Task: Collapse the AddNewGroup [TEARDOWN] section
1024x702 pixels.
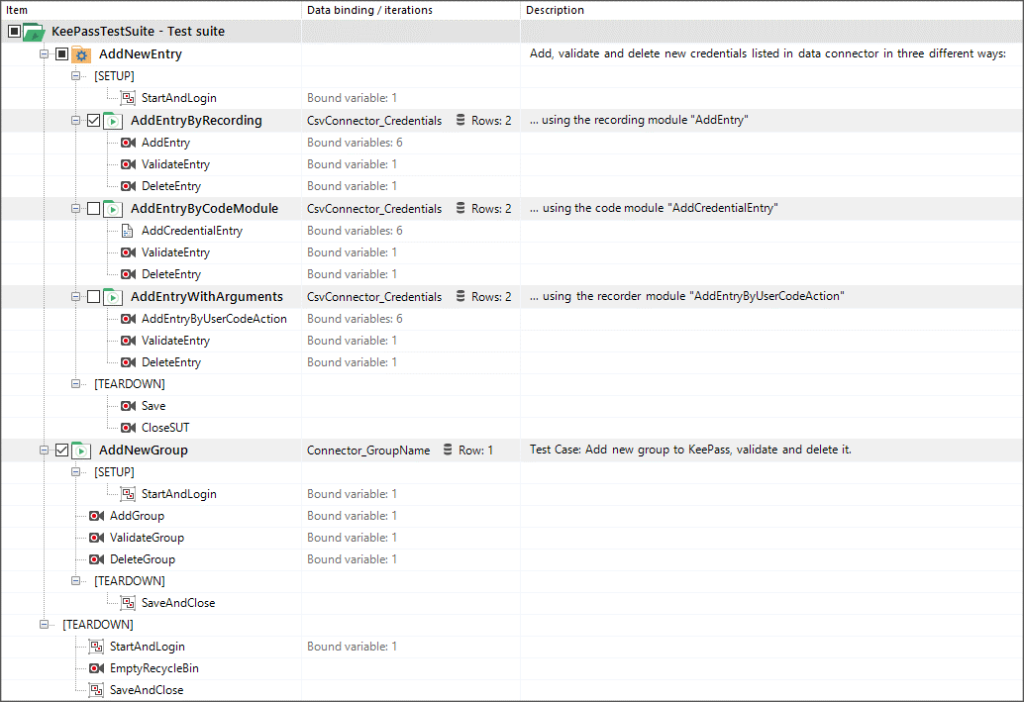Action: (x=76, y=581)
